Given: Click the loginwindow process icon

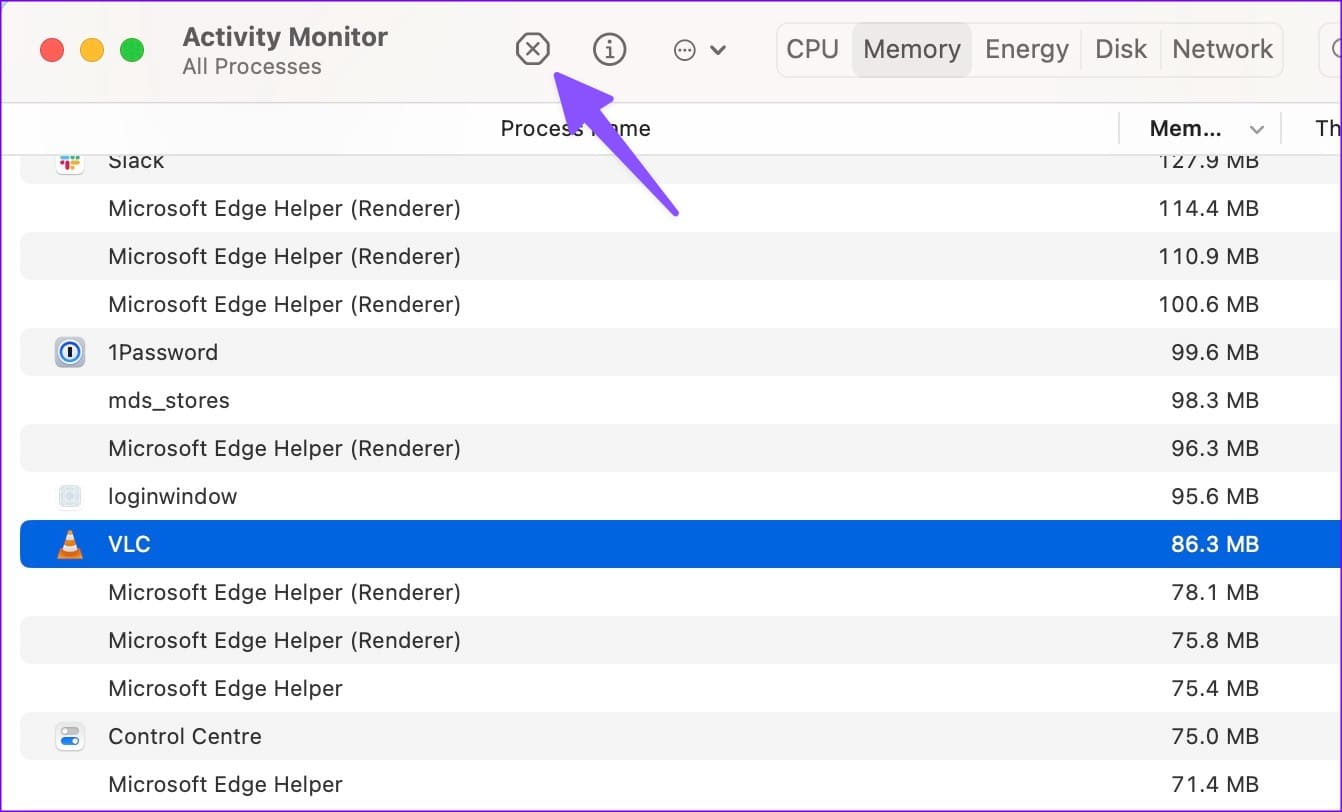Looking at the screenshot, I should click(69, 496).
